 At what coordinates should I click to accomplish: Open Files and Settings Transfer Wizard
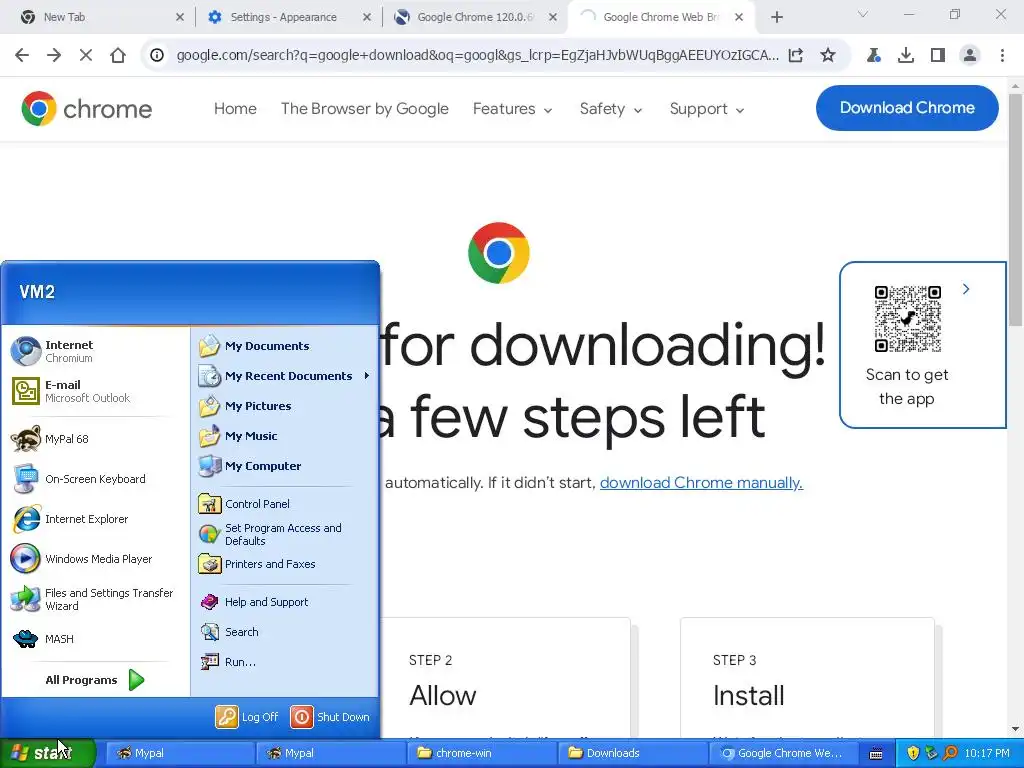[96, 599]
